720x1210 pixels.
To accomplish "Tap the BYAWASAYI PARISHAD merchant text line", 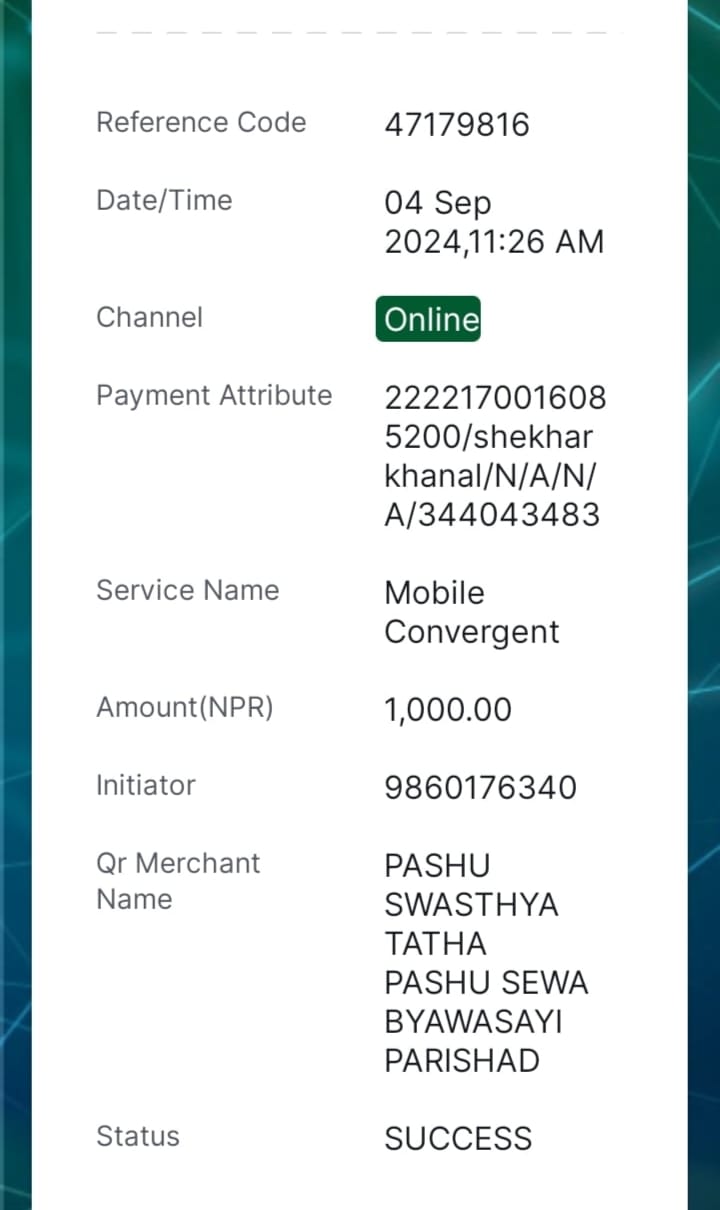I will [x=473, y=1041].
